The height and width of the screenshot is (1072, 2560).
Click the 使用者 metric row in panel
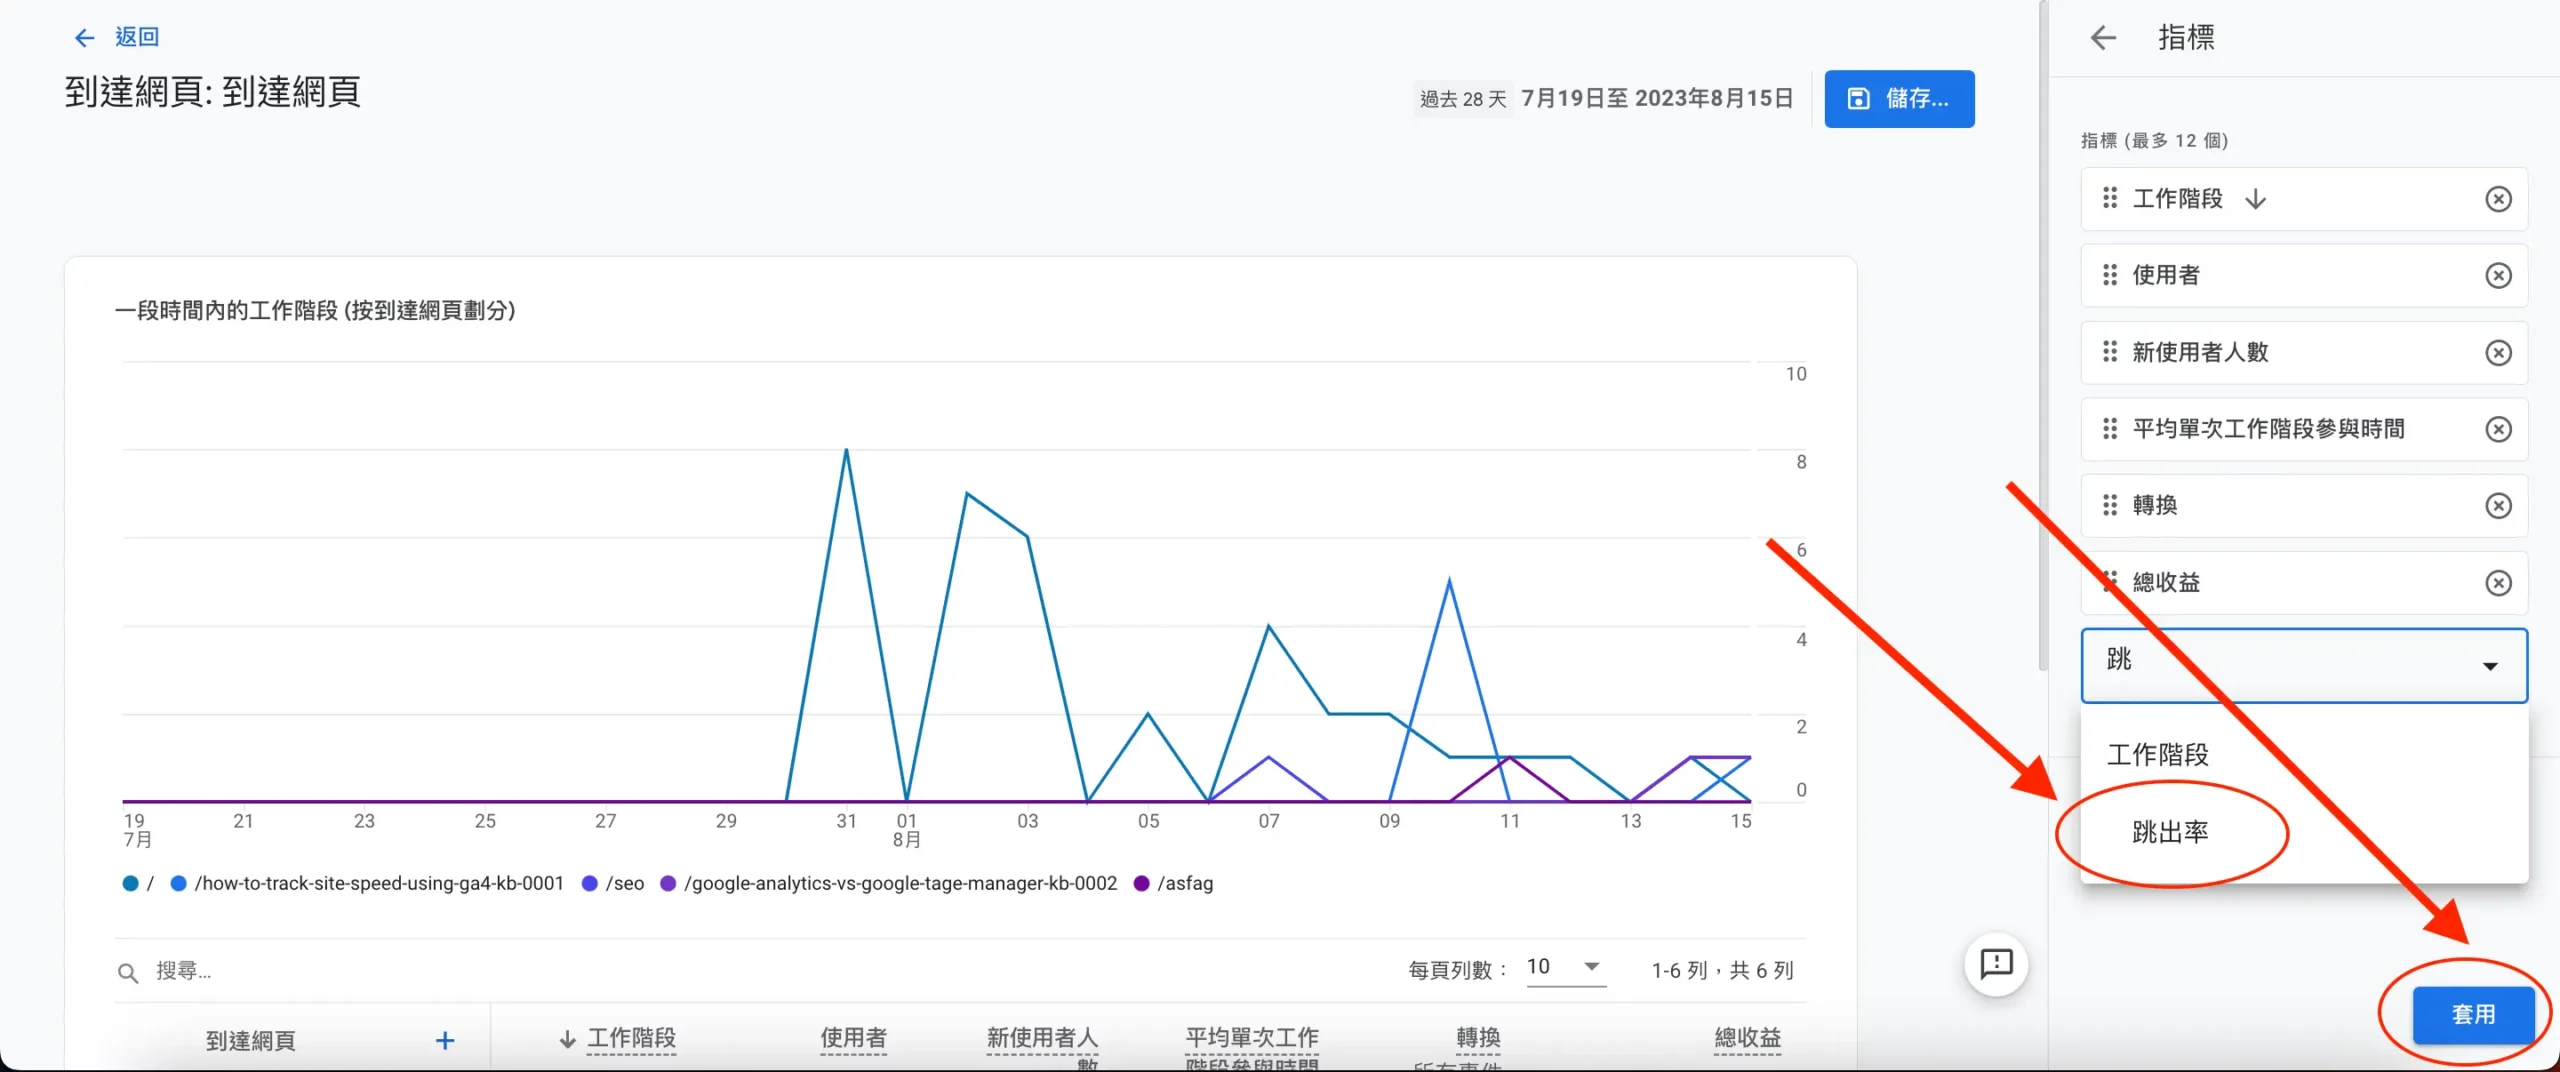pyautogui.click(x=2304, y=276)
